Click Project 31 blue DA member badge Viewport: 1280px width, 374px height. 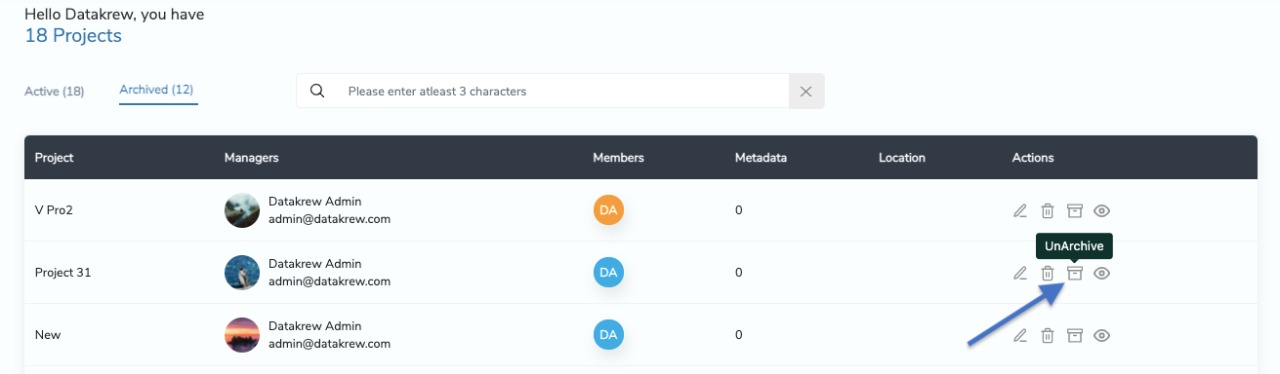(609, 272)
